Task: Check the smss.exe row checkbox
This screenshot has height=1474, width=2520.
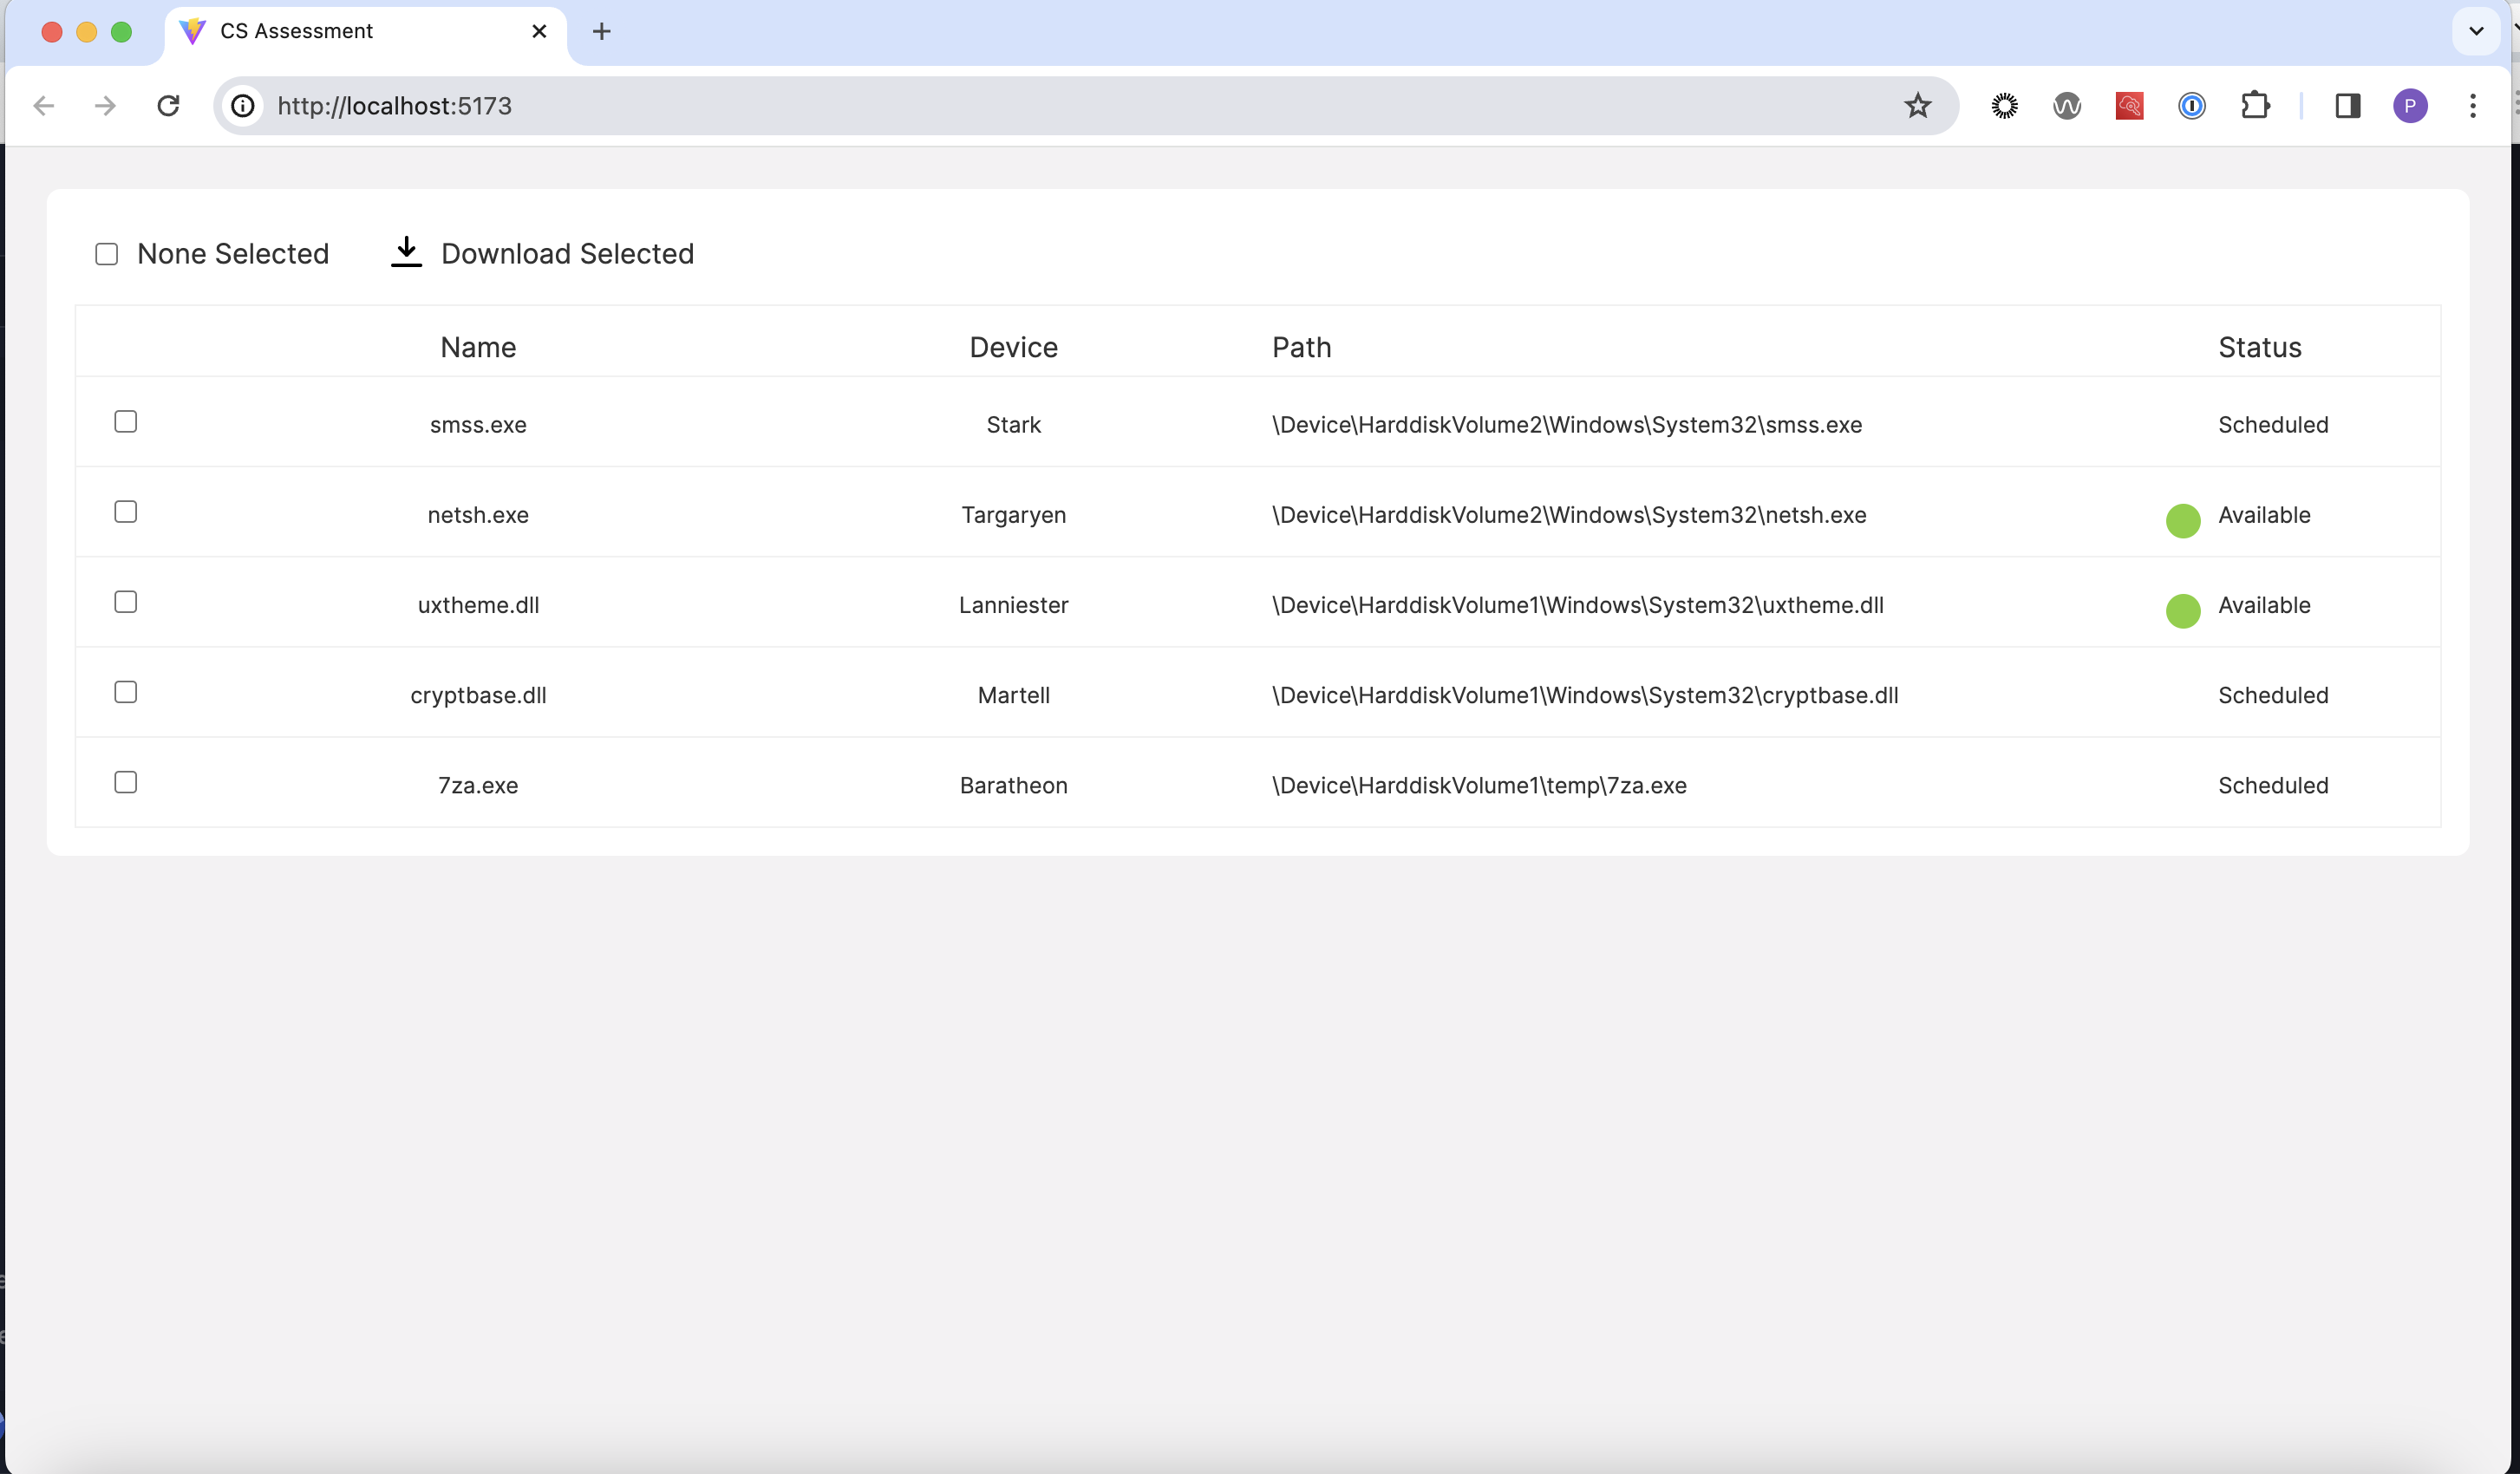Action: pyautogui.click(x=126, y=422)
